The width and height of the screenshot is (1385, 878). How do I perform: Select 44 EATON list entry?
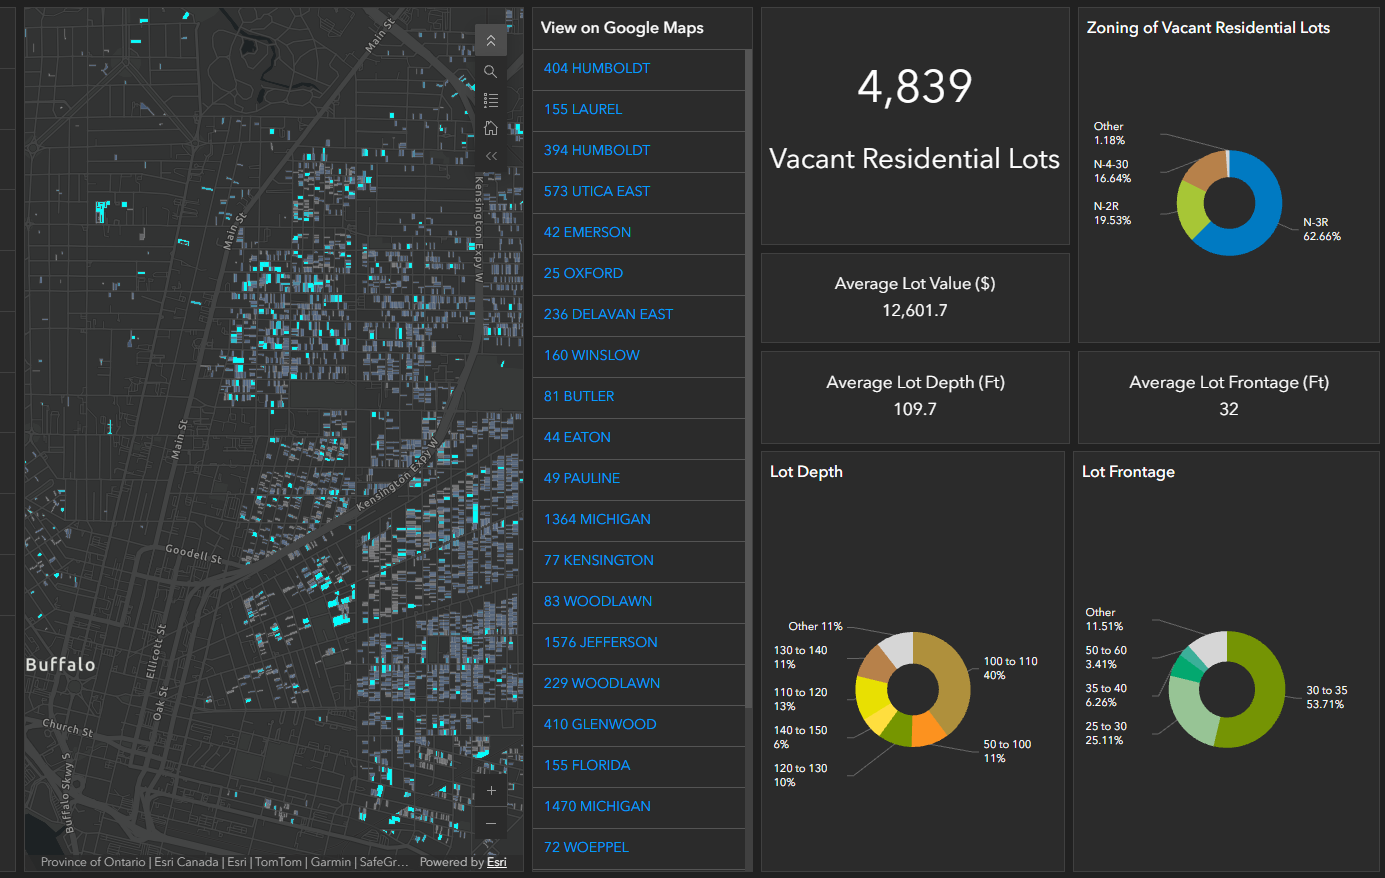(639, 437)
